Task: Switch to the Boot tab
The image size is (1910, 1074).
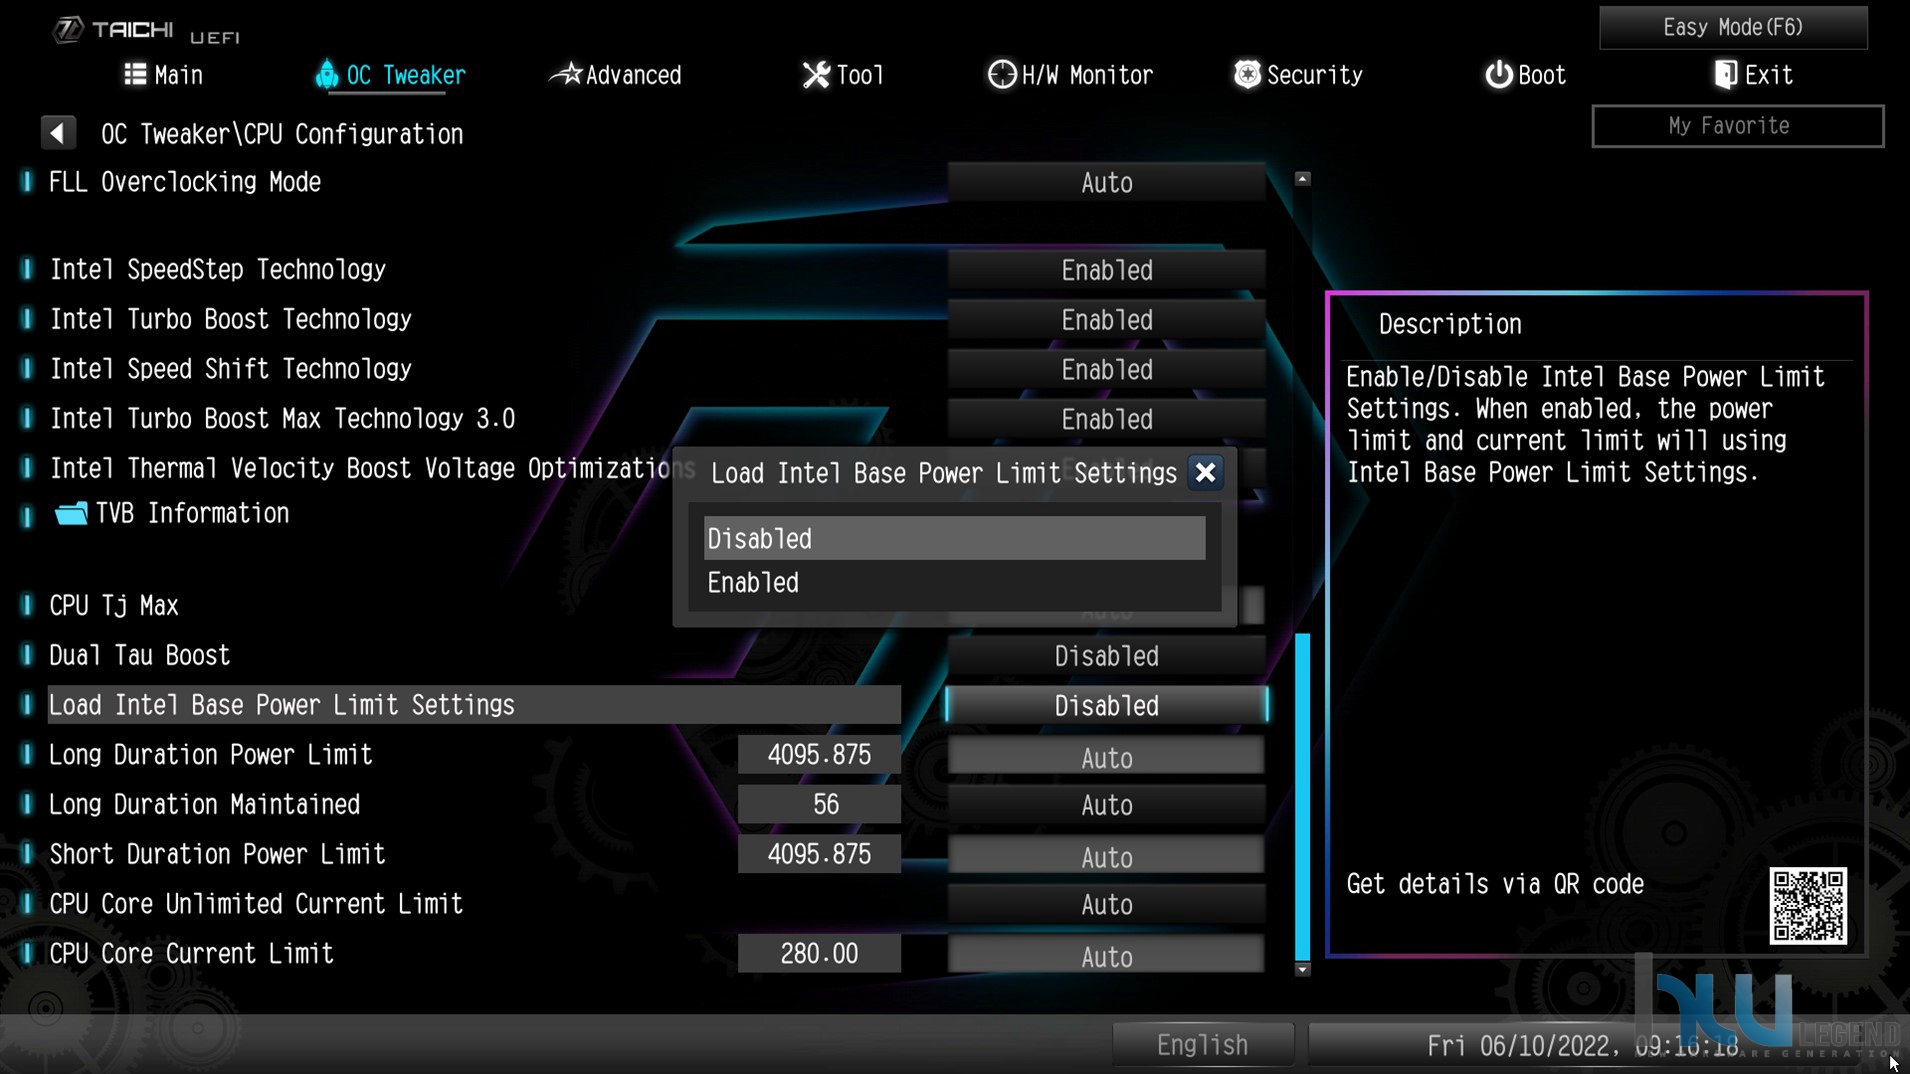Action: (1525, 75)
